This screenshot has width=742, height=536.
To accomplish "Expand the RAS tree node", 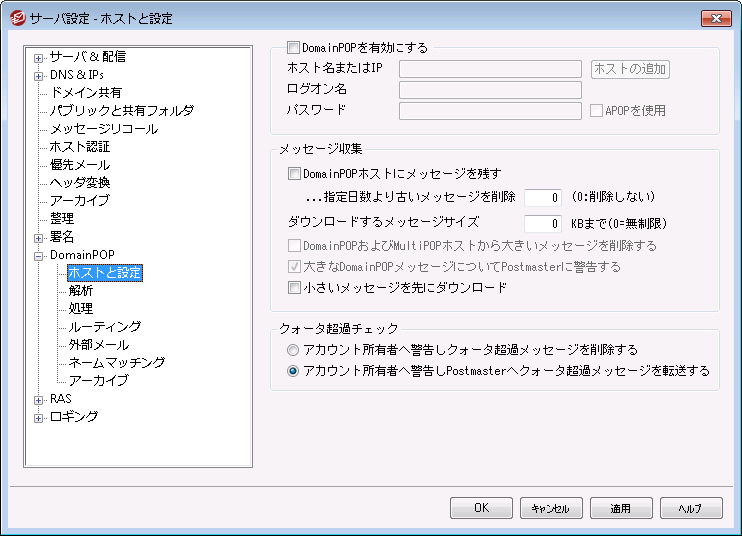I will 39,399.
